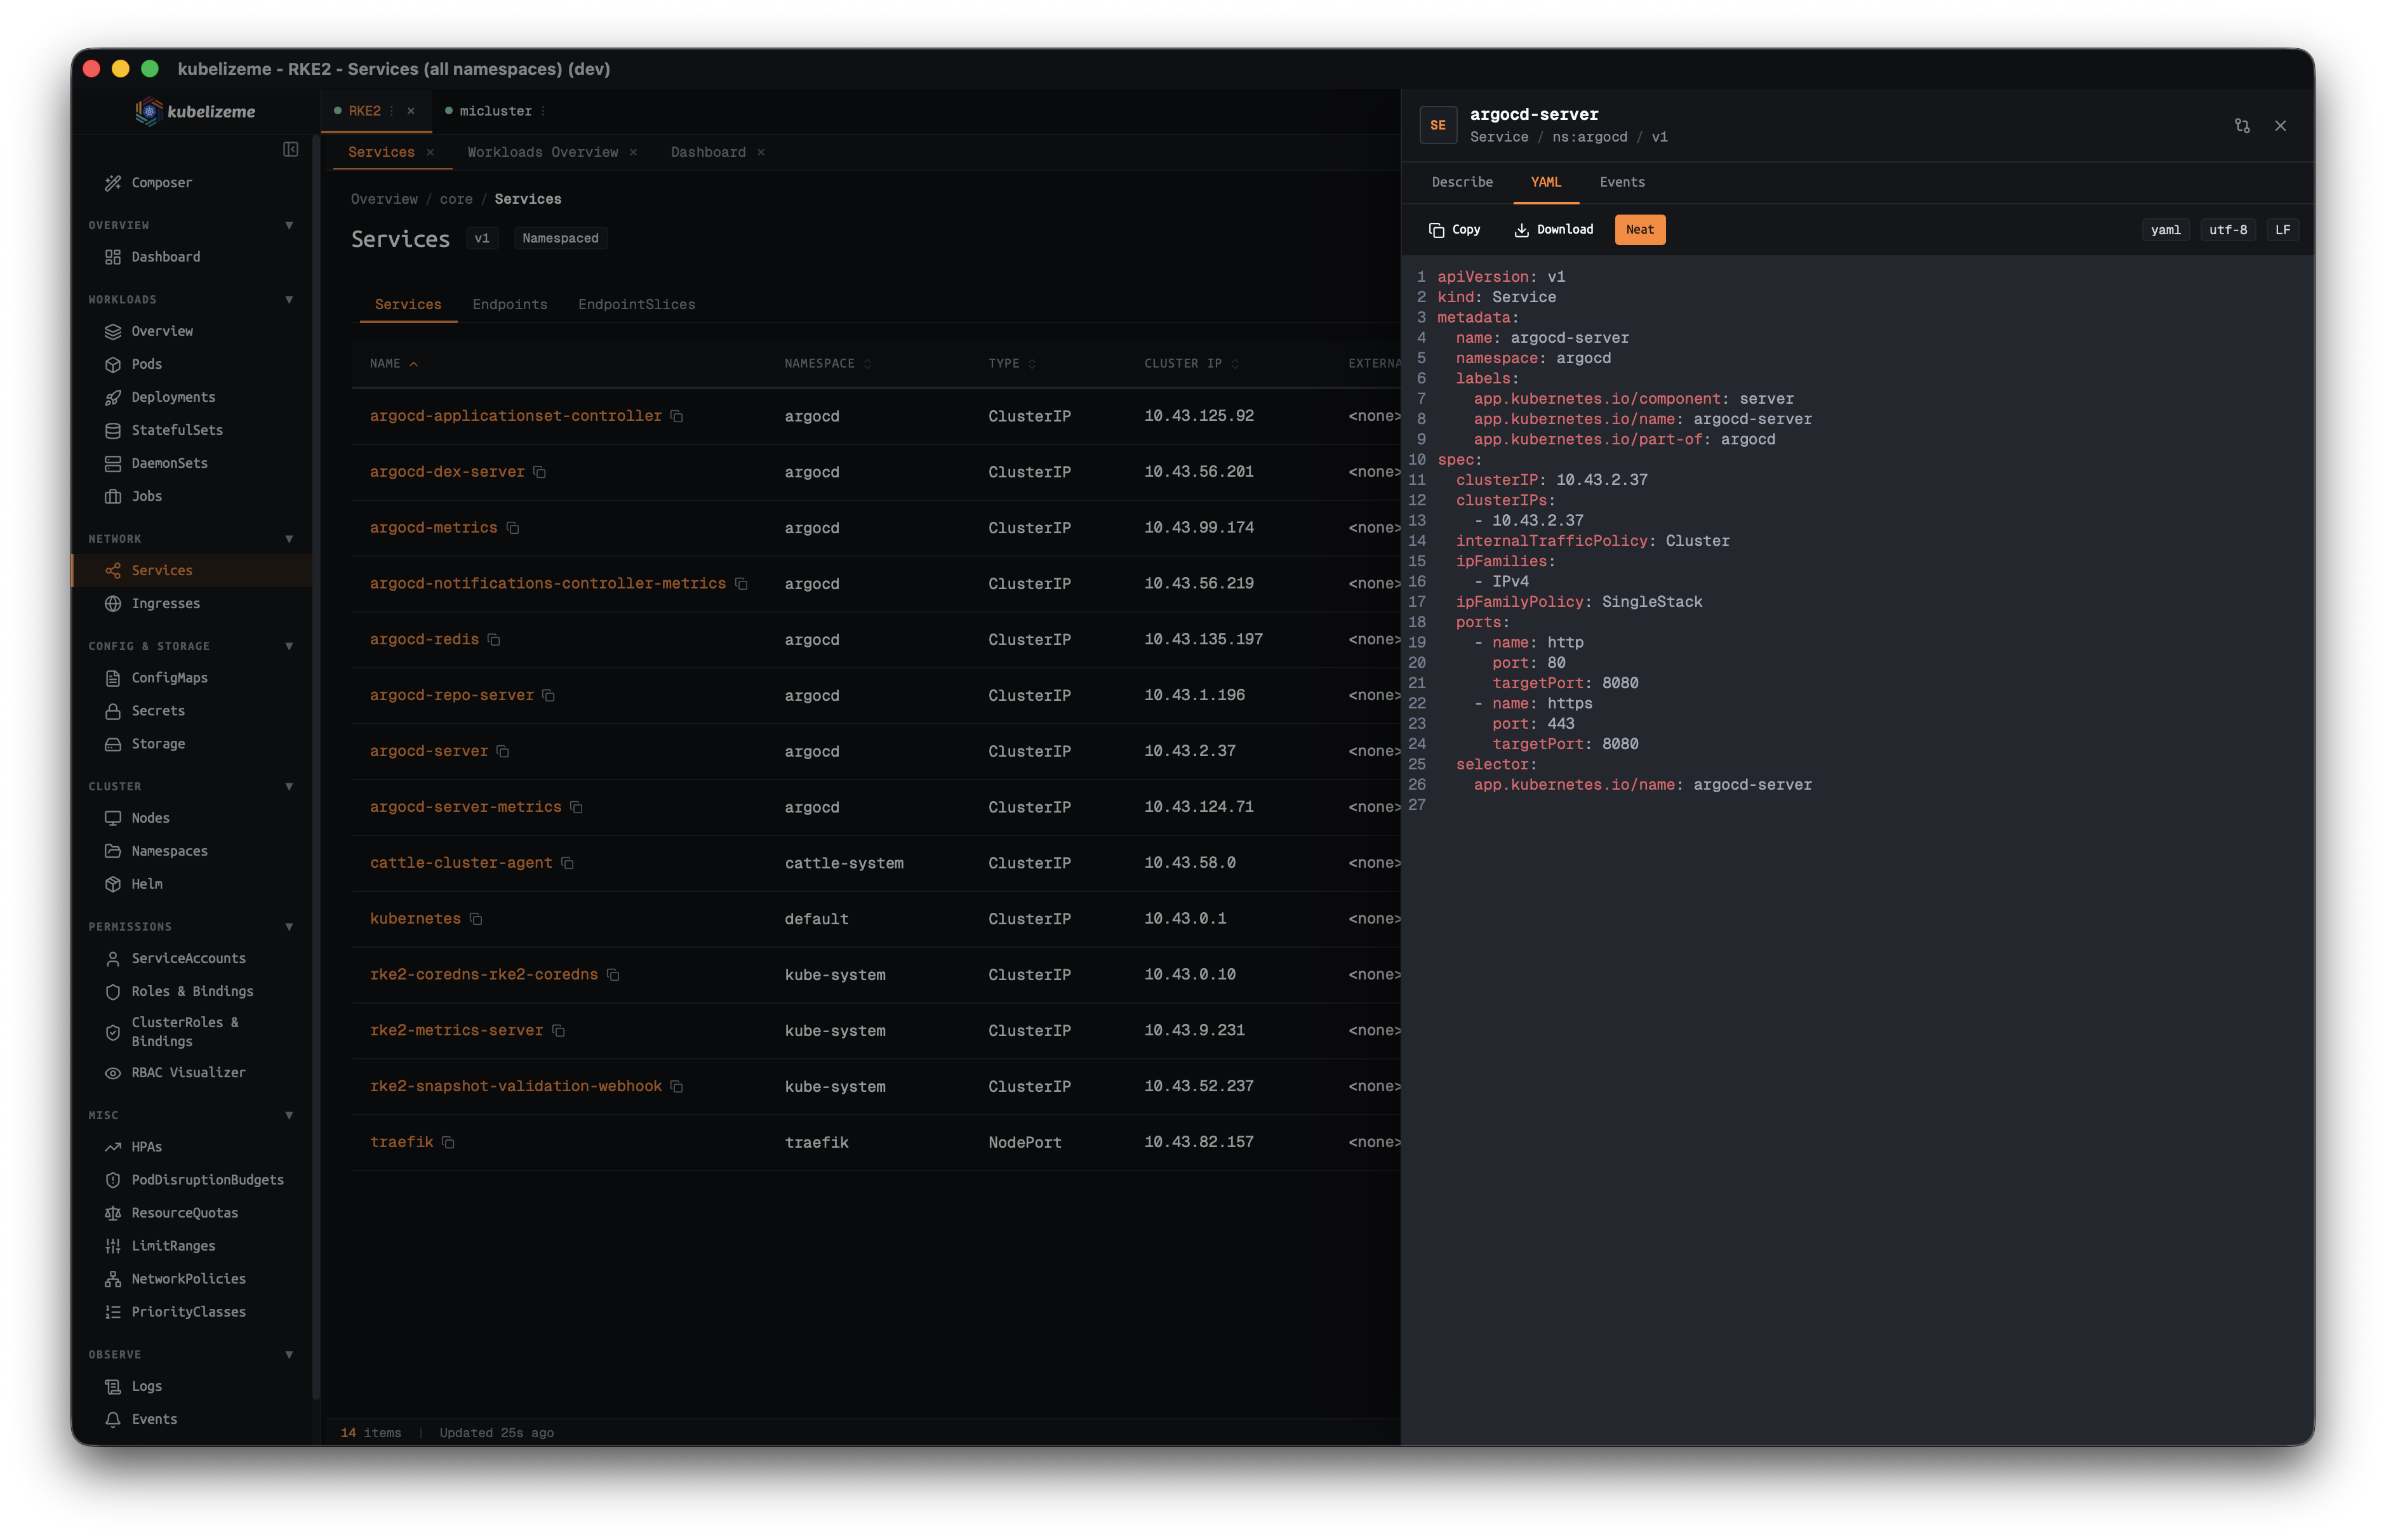Open the rke2-snapshot-validation-webhook service link

pyautogui.click(x=515, y=1086)
